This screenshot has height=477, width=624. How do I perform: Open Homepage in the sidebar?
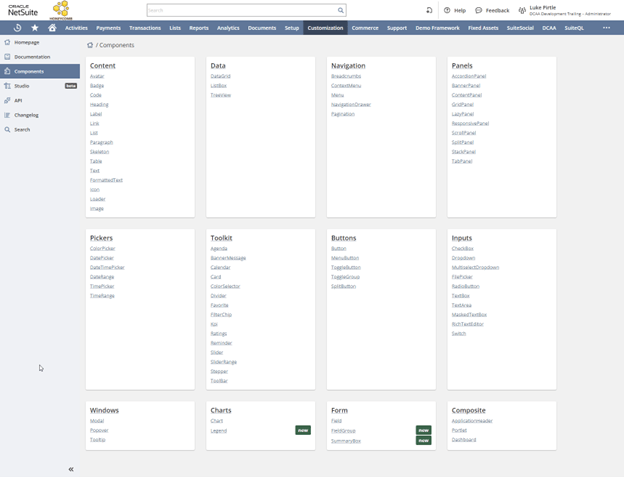tap(40, 42)
